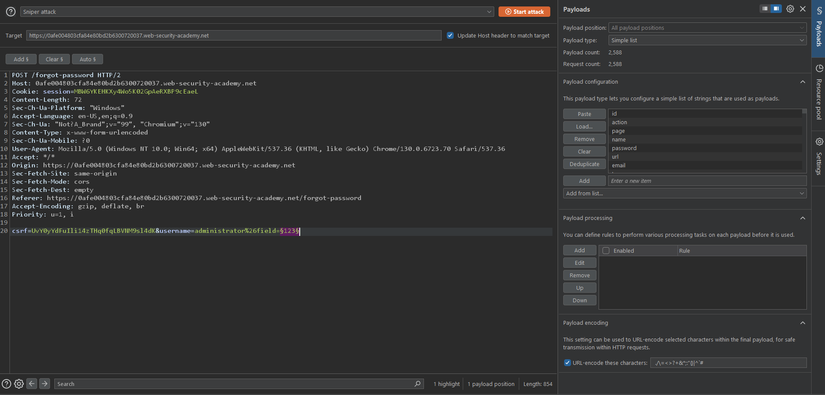Click the Cookie session header line
The image size is (825, 395).
105,91
